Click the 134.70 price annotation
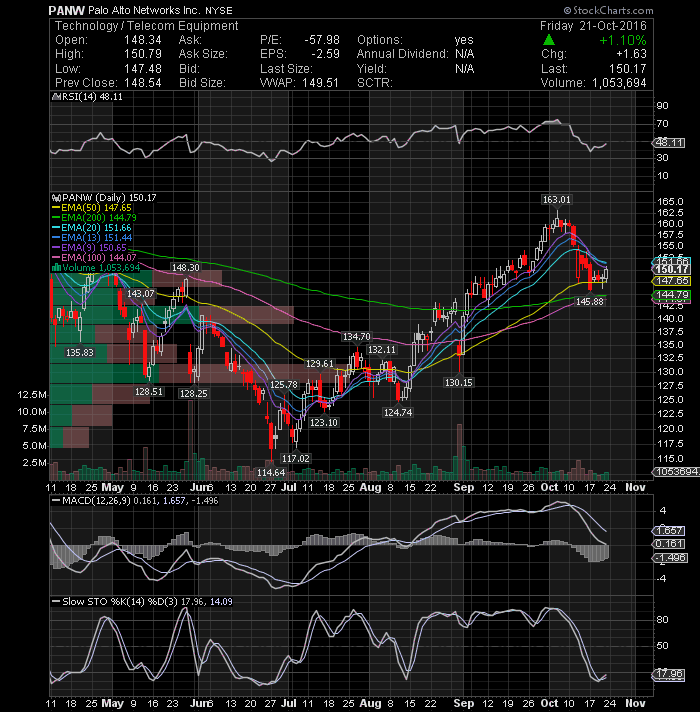The image size is (700, 712). [x=356, y=336]
